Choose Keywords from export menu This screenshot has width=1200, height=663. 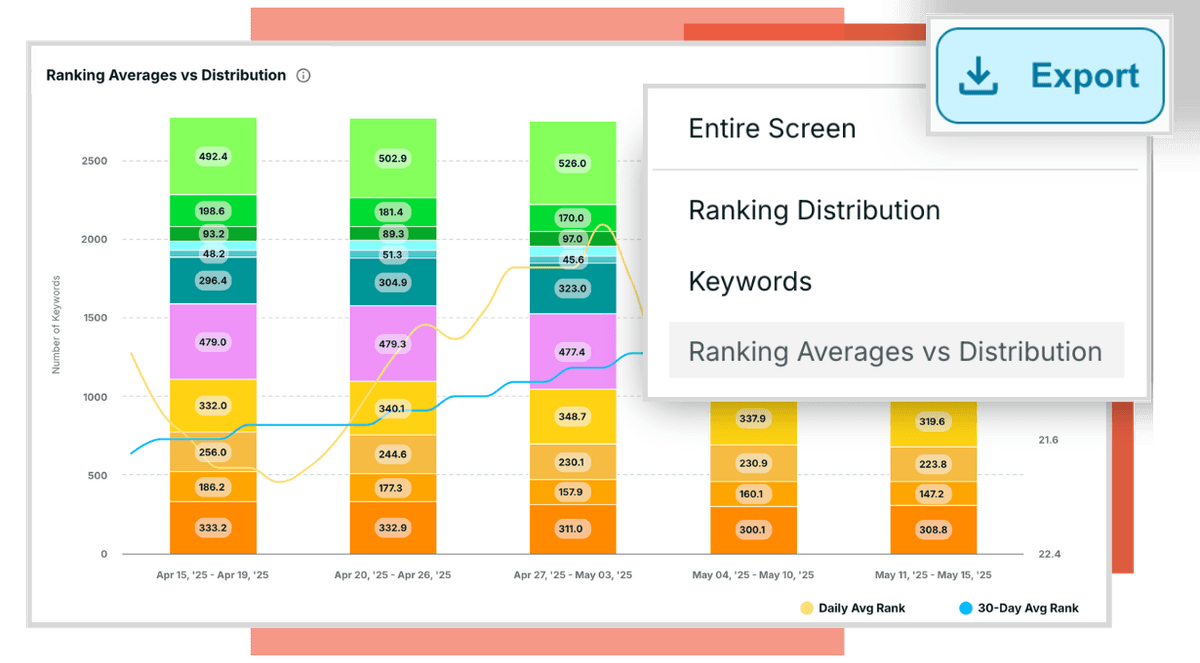[x=750, y=282]
